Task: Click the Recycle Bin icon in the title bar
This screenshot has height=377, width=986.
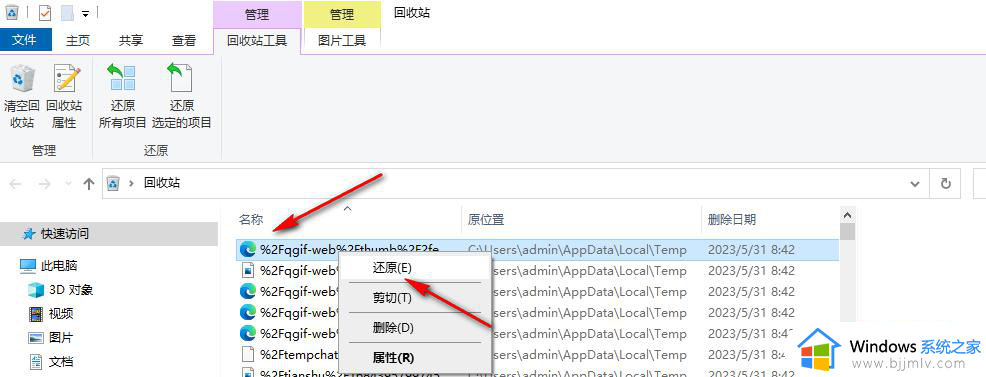Action: 13,12
